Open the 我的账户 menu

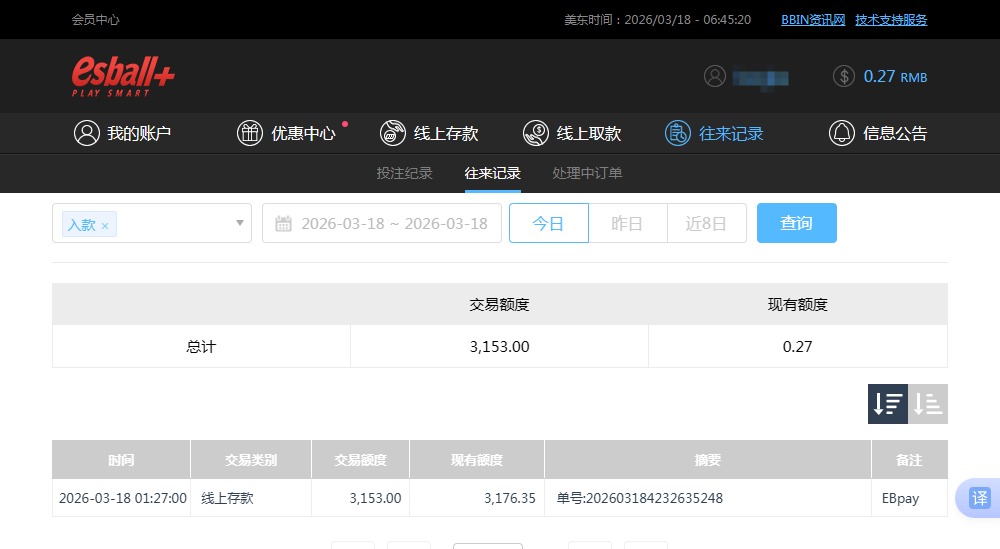pos(122,133)
